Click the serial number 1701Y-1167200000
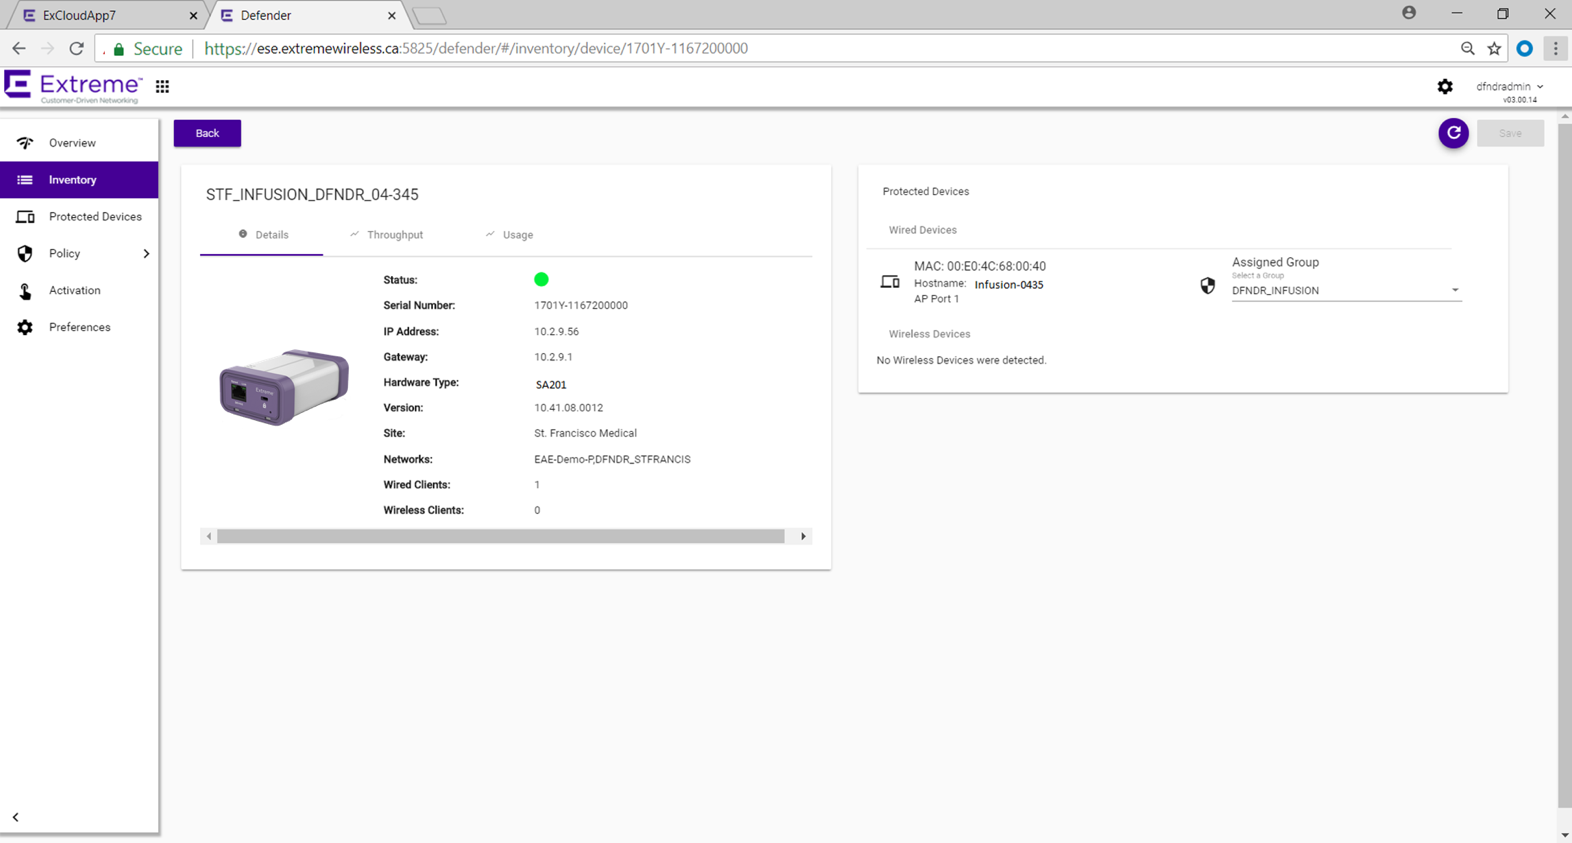 (581, 306)
